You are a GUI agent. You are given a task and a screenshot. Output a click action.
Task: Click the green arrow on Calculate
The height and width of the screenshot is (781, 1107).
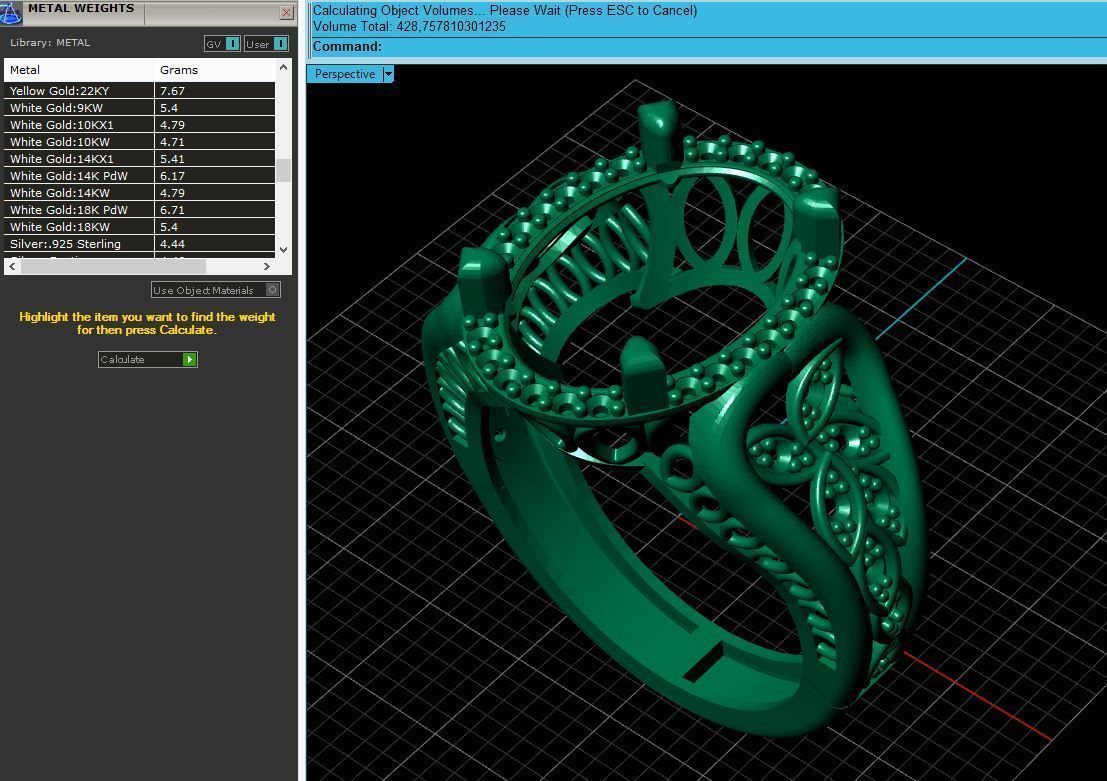[189, 359]
